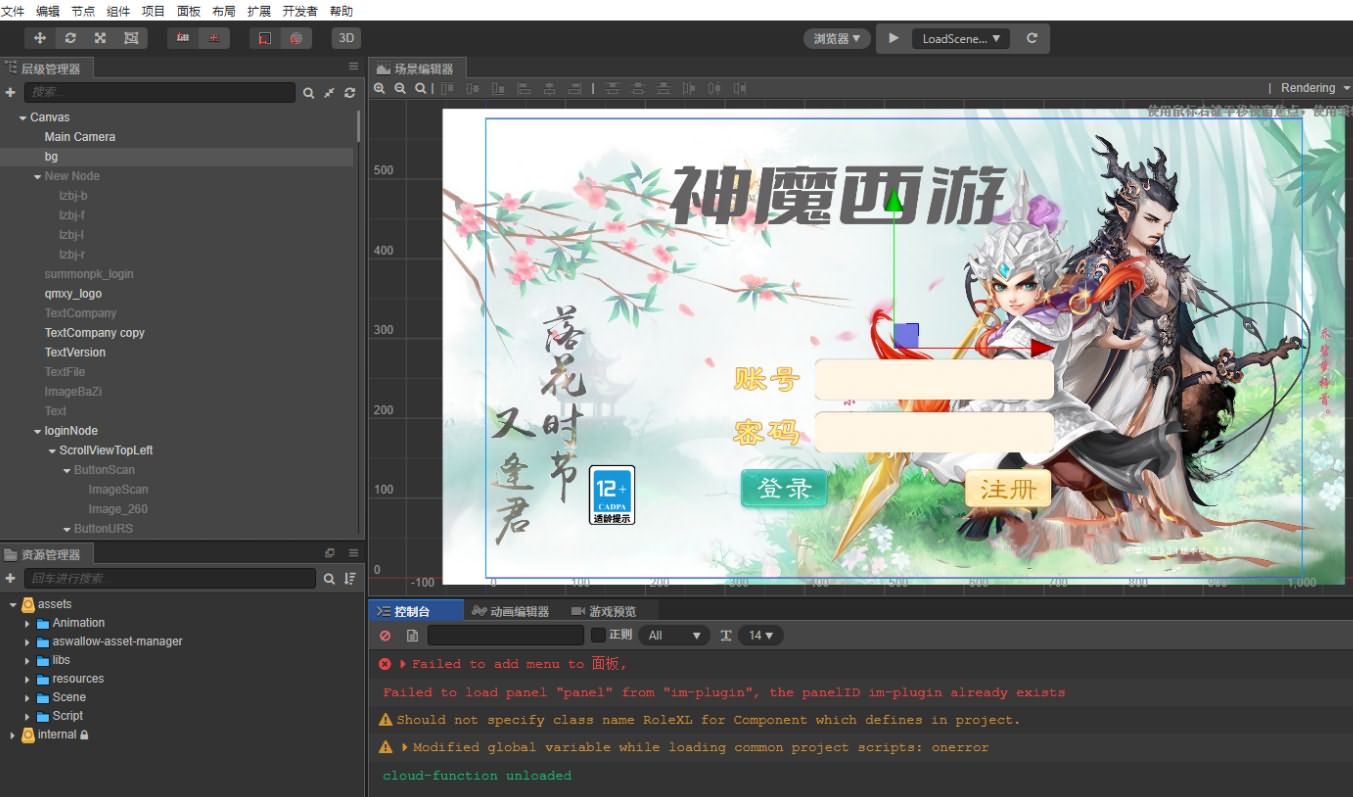Open the console font size 14 dropdown

[x=760, y=635]
